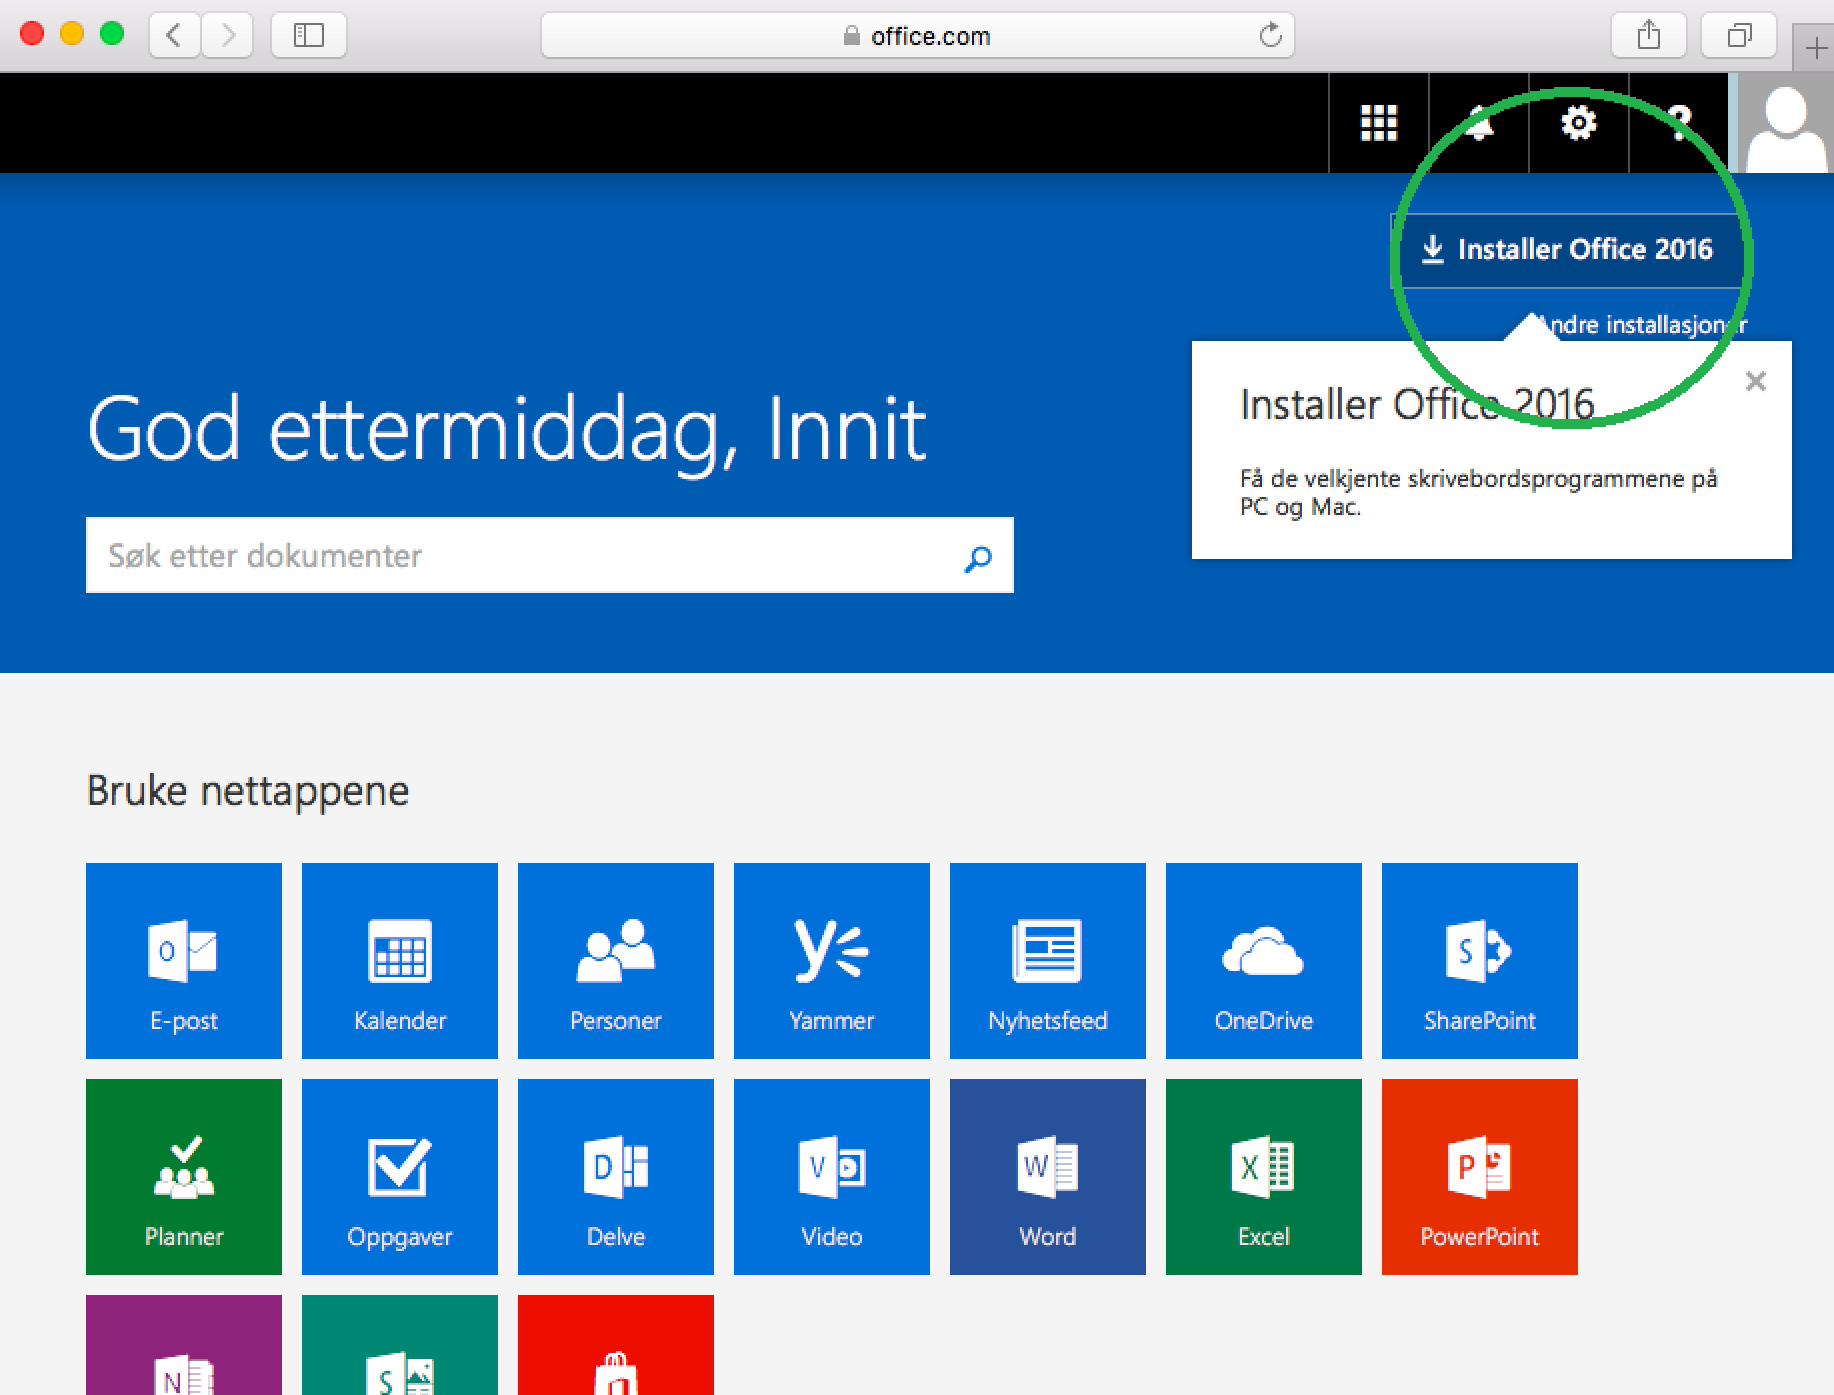Image resolution: width=1834 pixels, height=1395 pixels.
Task: Open the SharePoint tile
Action: coord(1480,960)
